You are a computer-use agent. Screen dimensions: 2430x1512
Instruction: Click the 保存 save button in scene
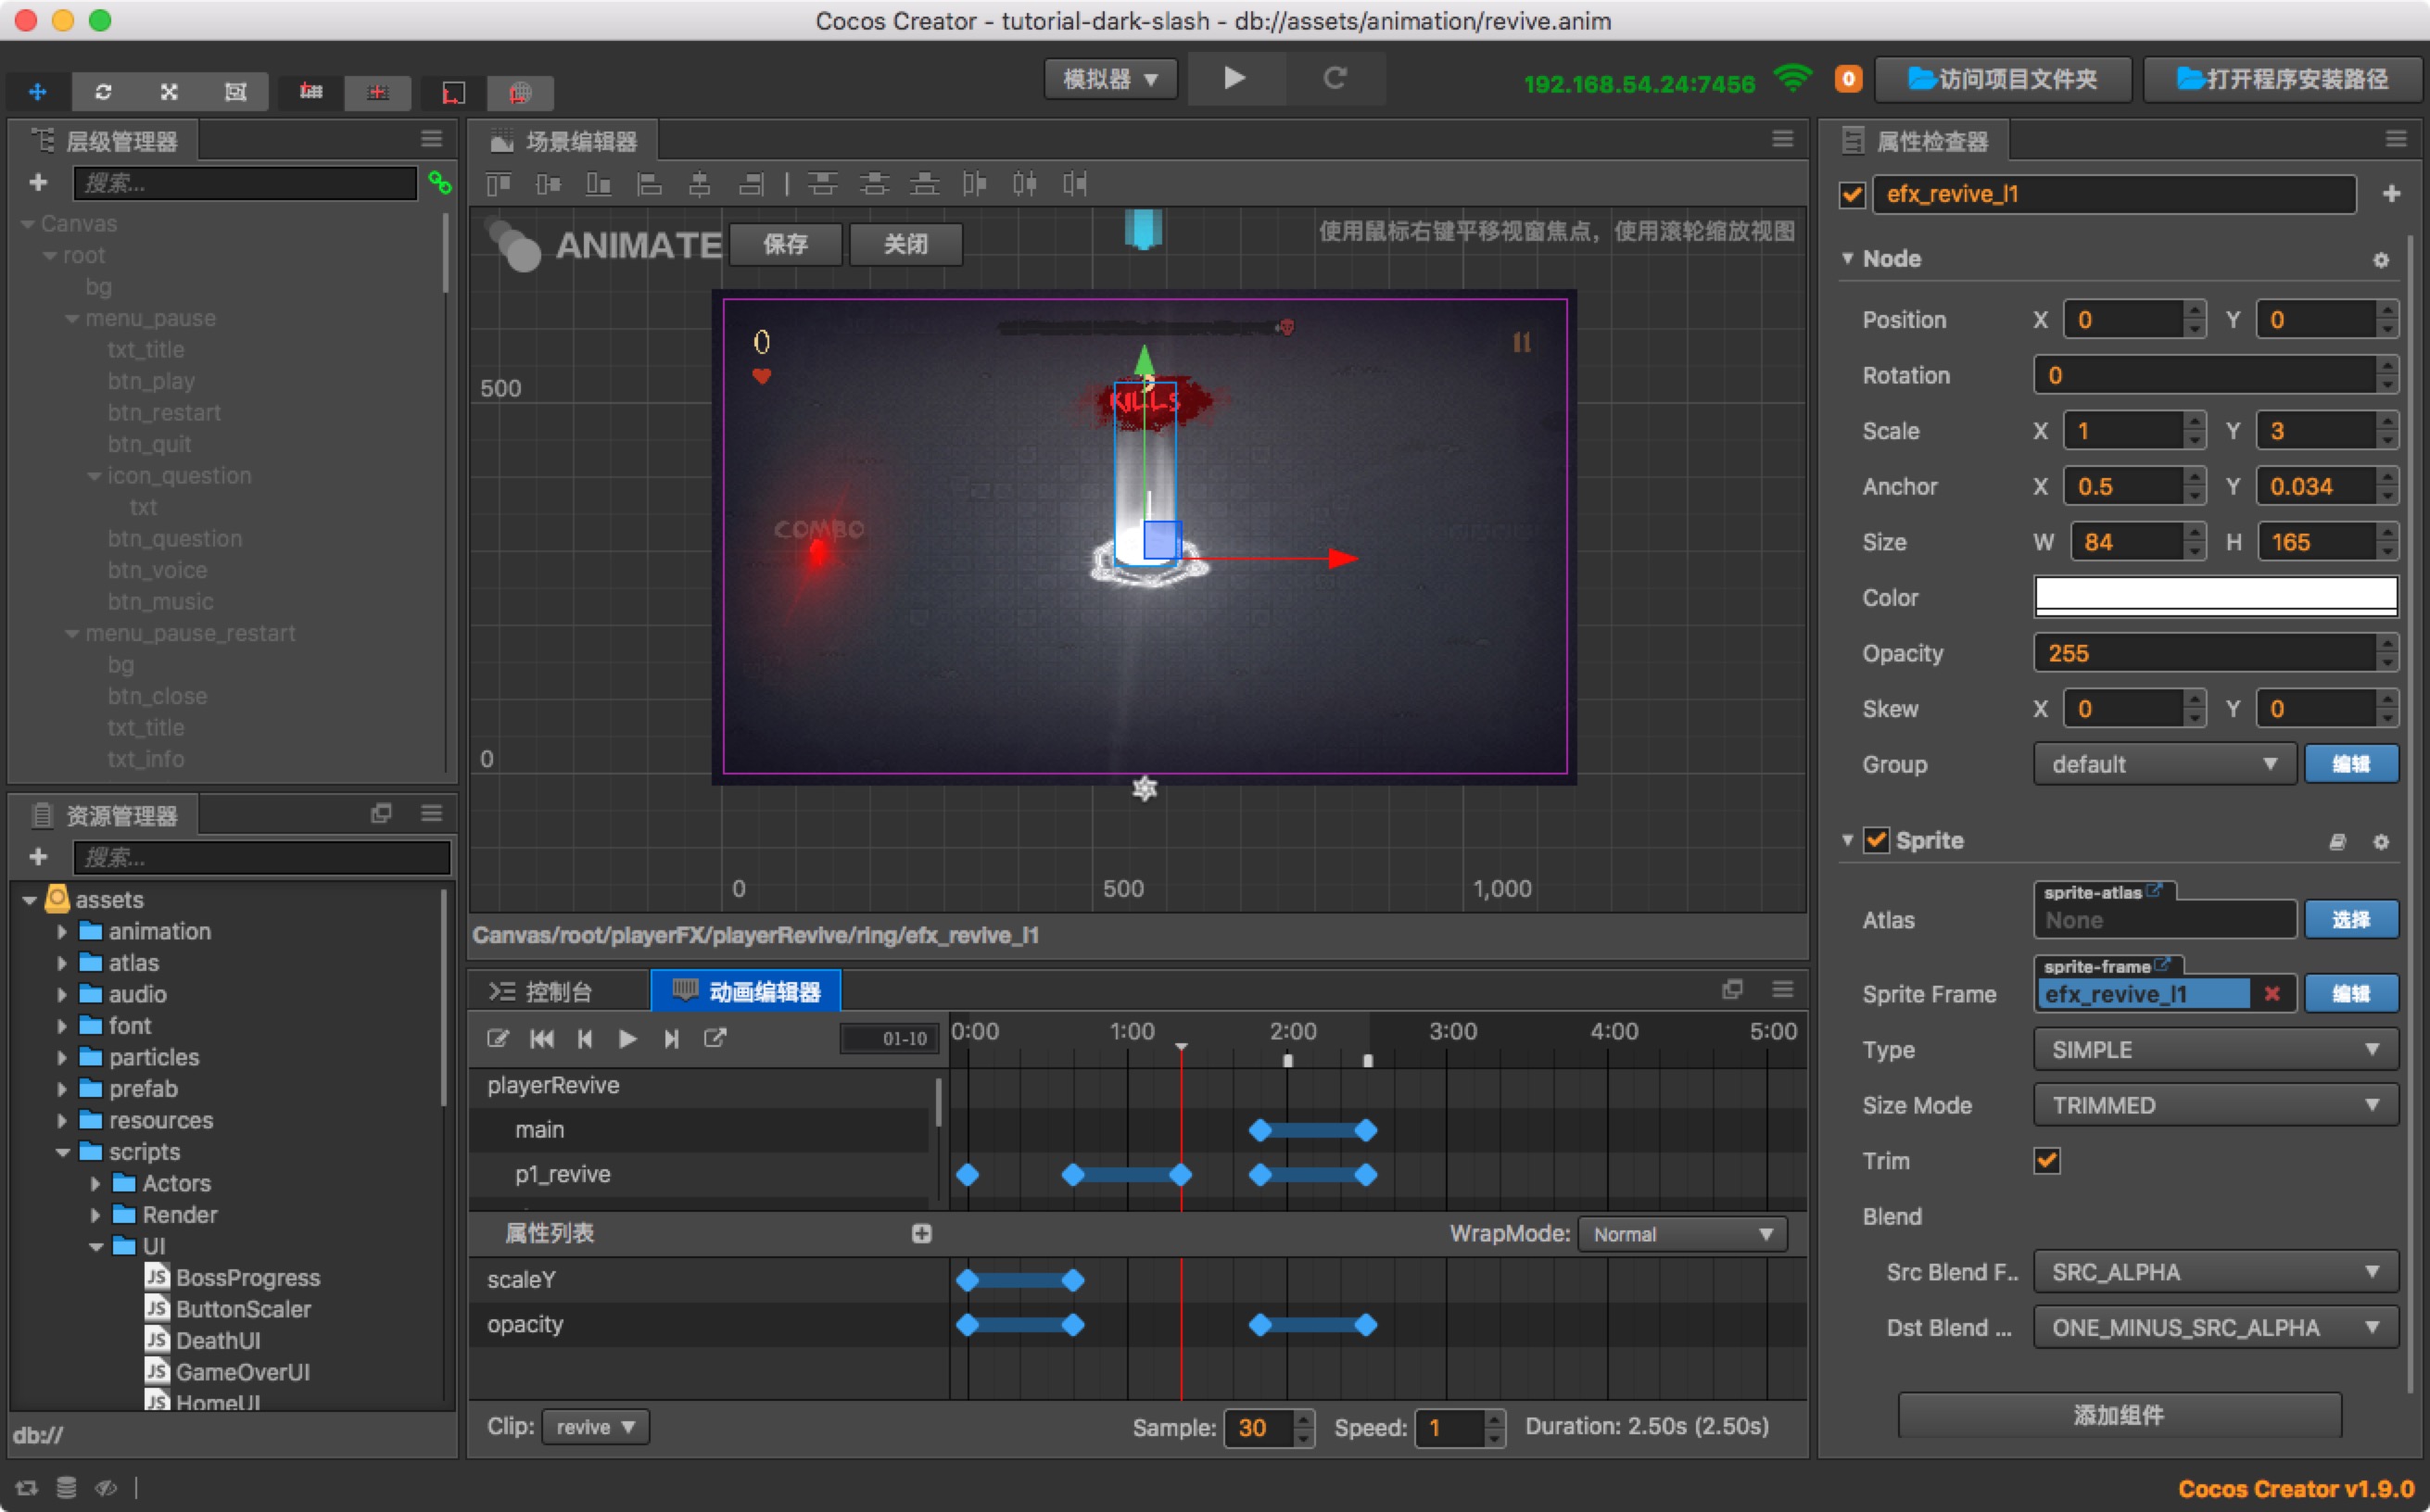coord(785,244)
